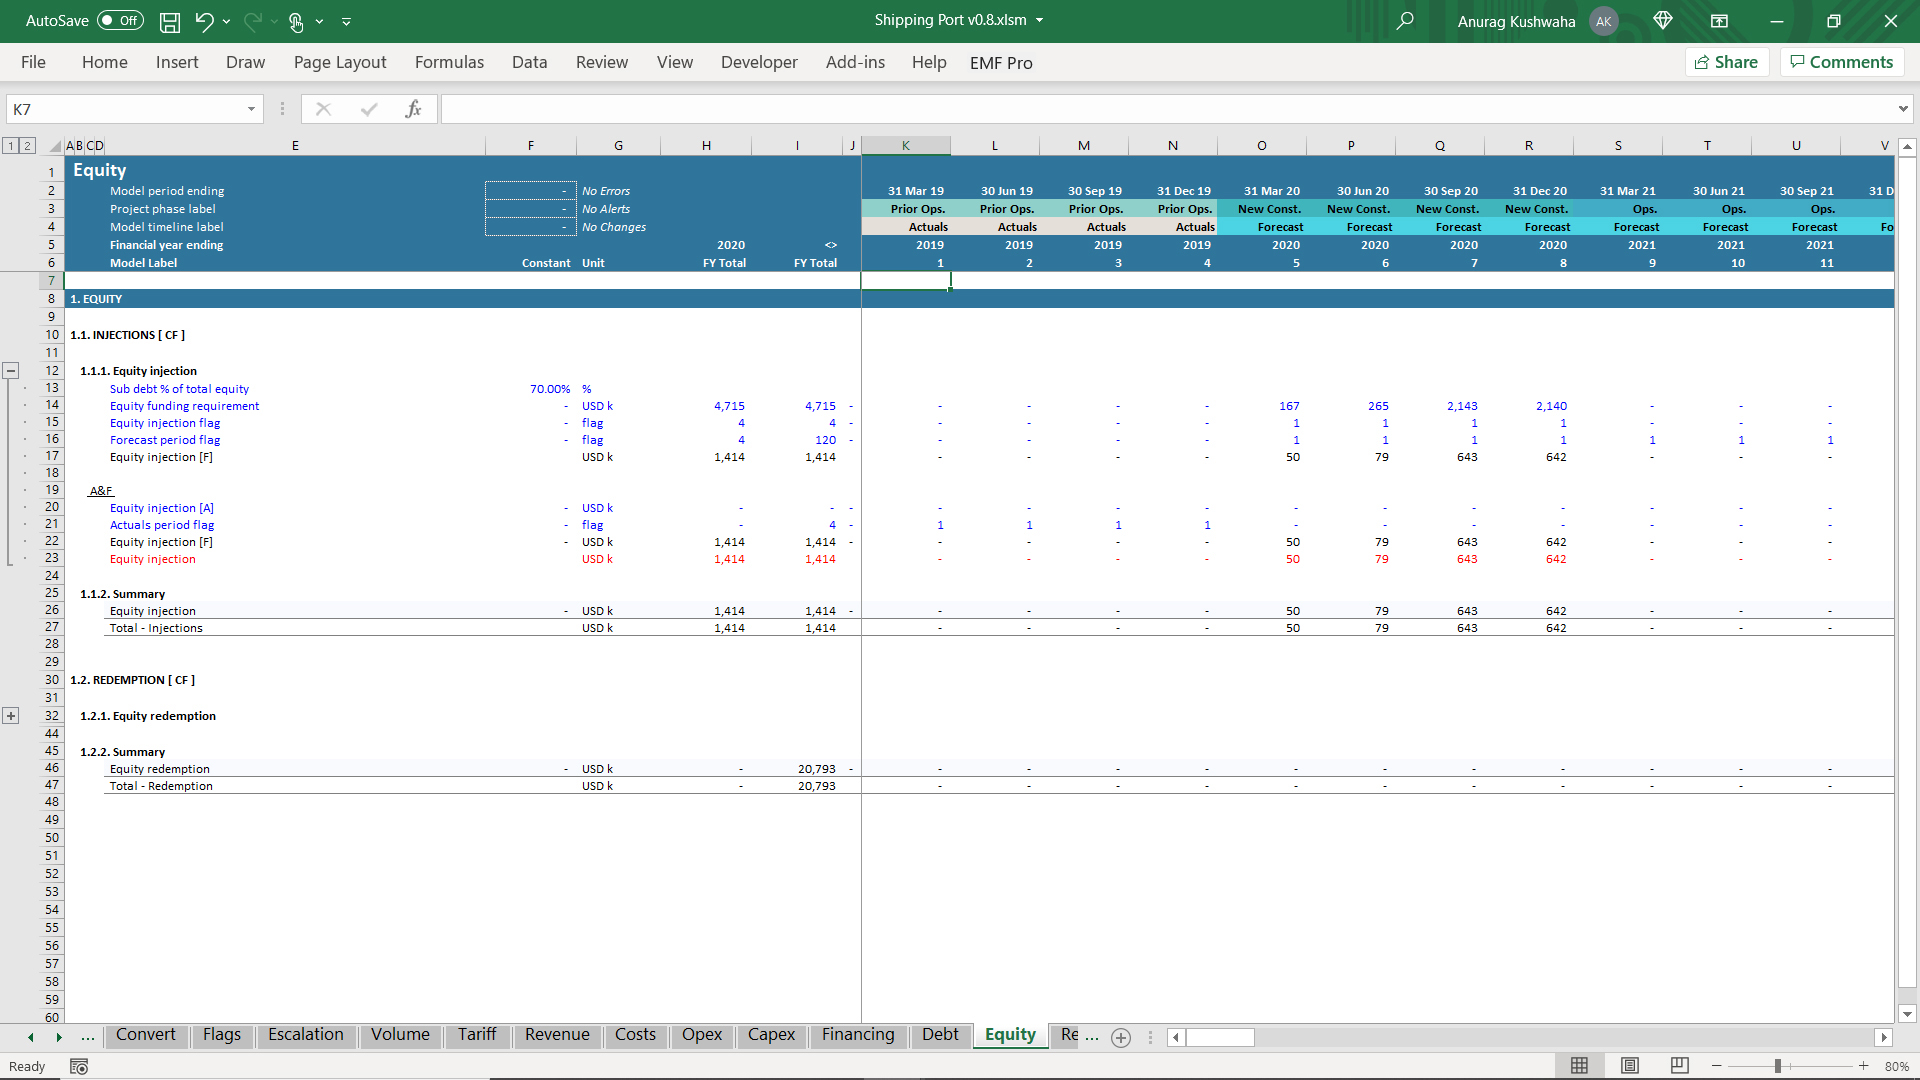Open the Formulas ribbon tab

[449, 62]
